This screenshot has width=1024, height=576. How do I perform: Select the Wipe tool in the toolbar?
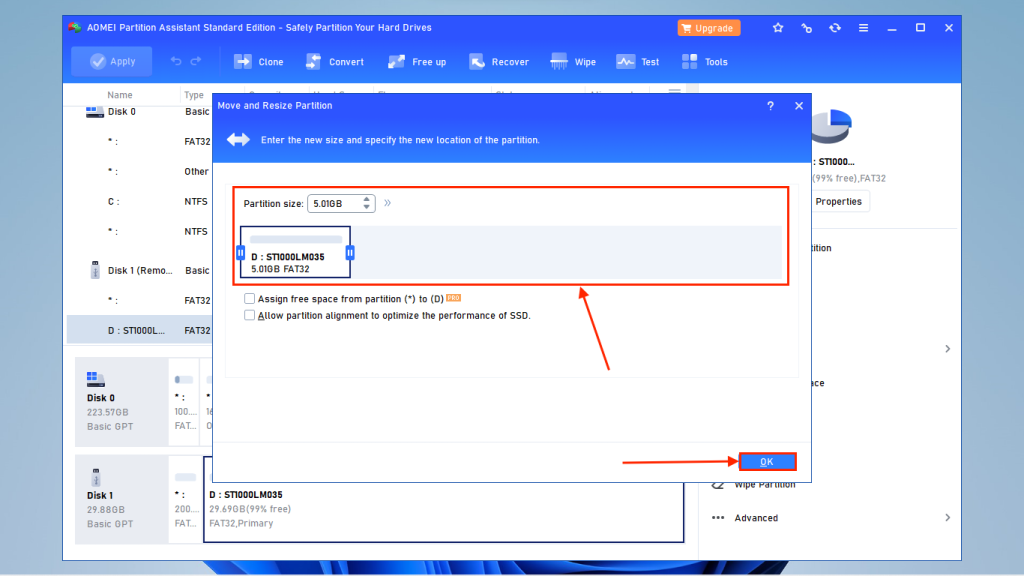573,61
